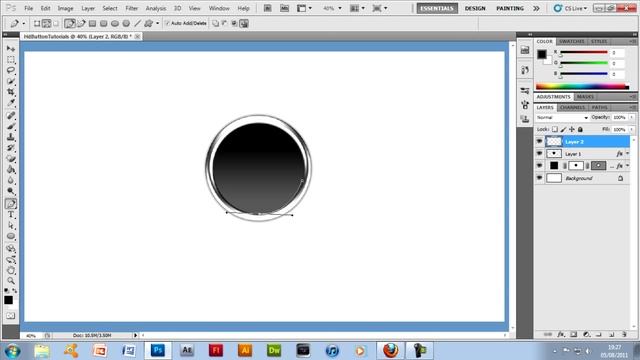Select the Zoom tool in toolbox

(x=11, y=281)
